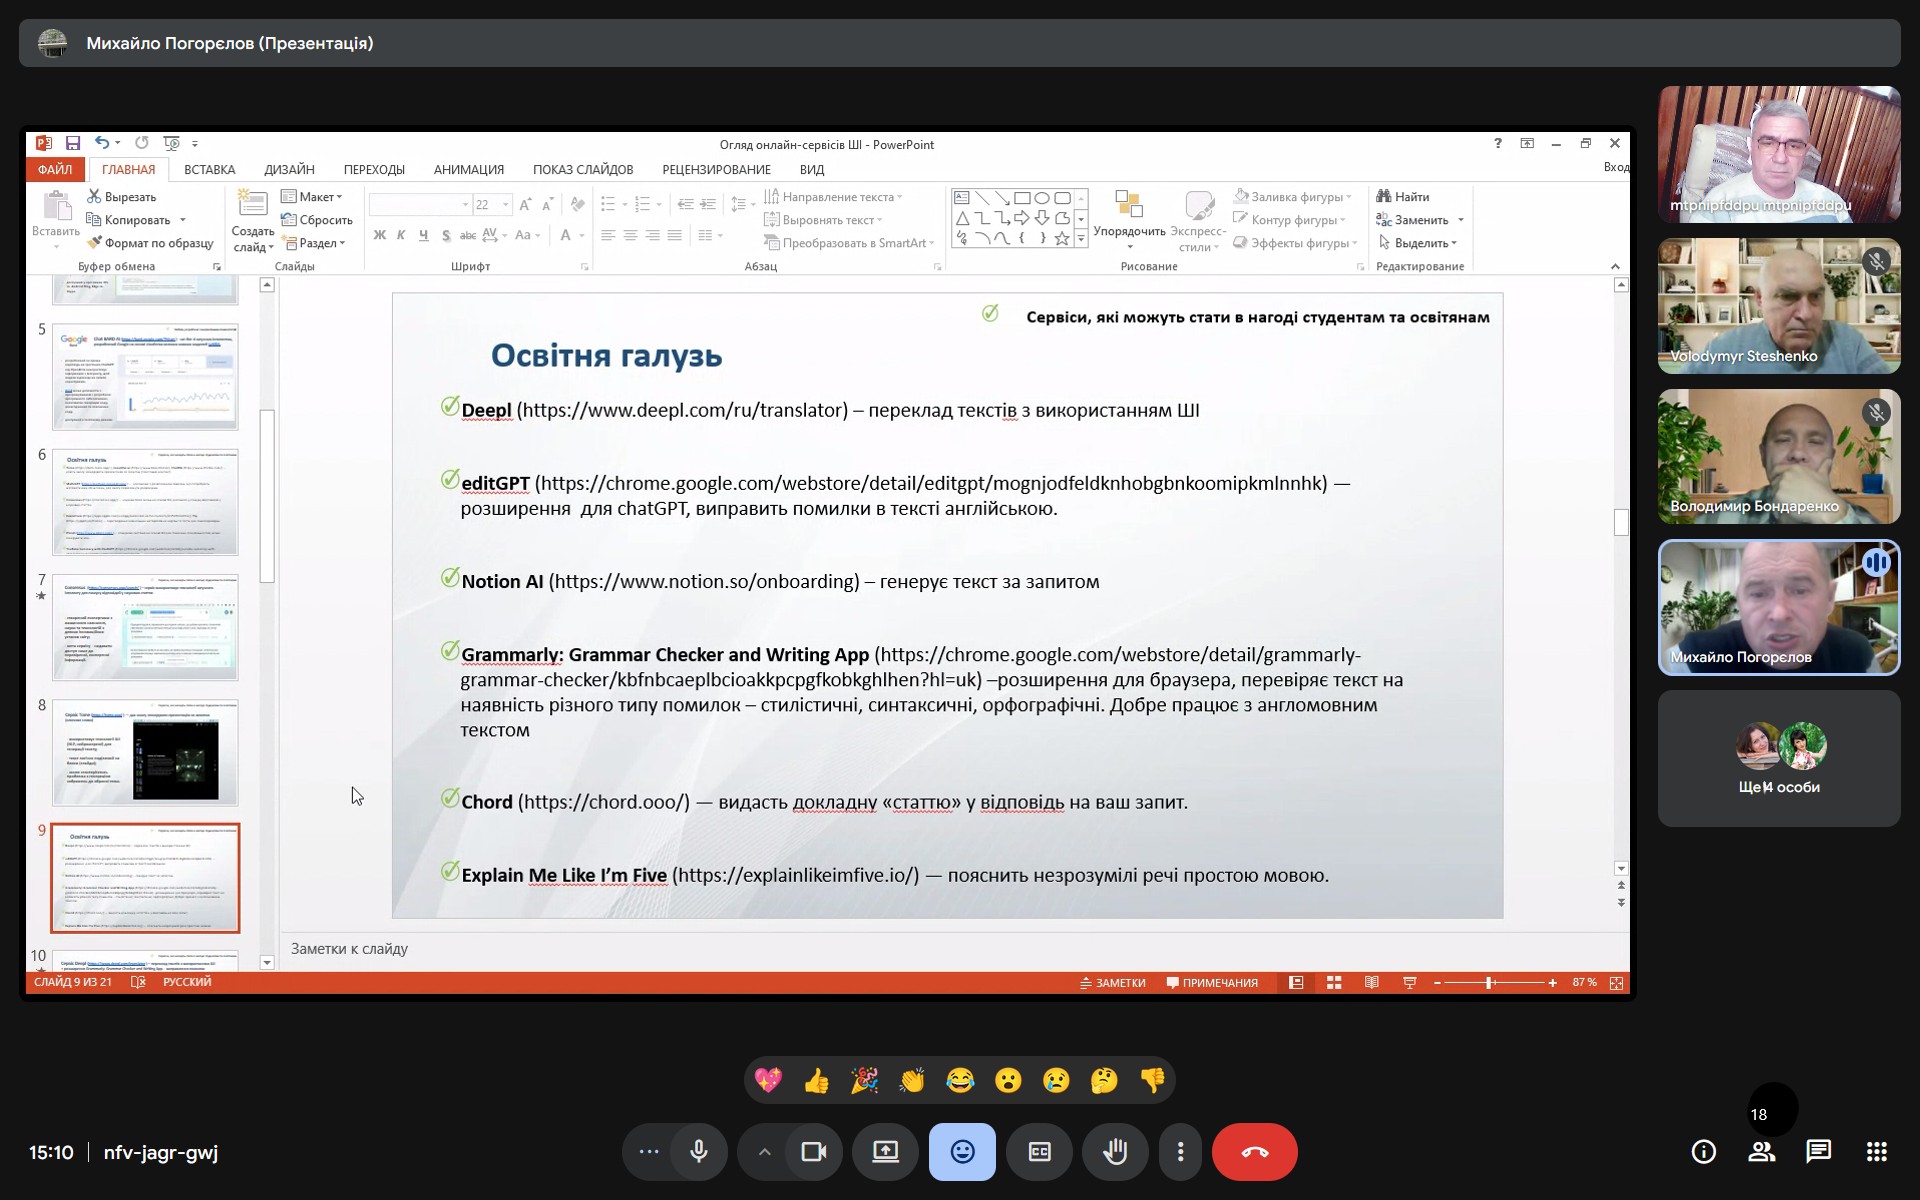Leave the call with red button
The height and width of the screenshot is (1200, 1920).
1254,1152
